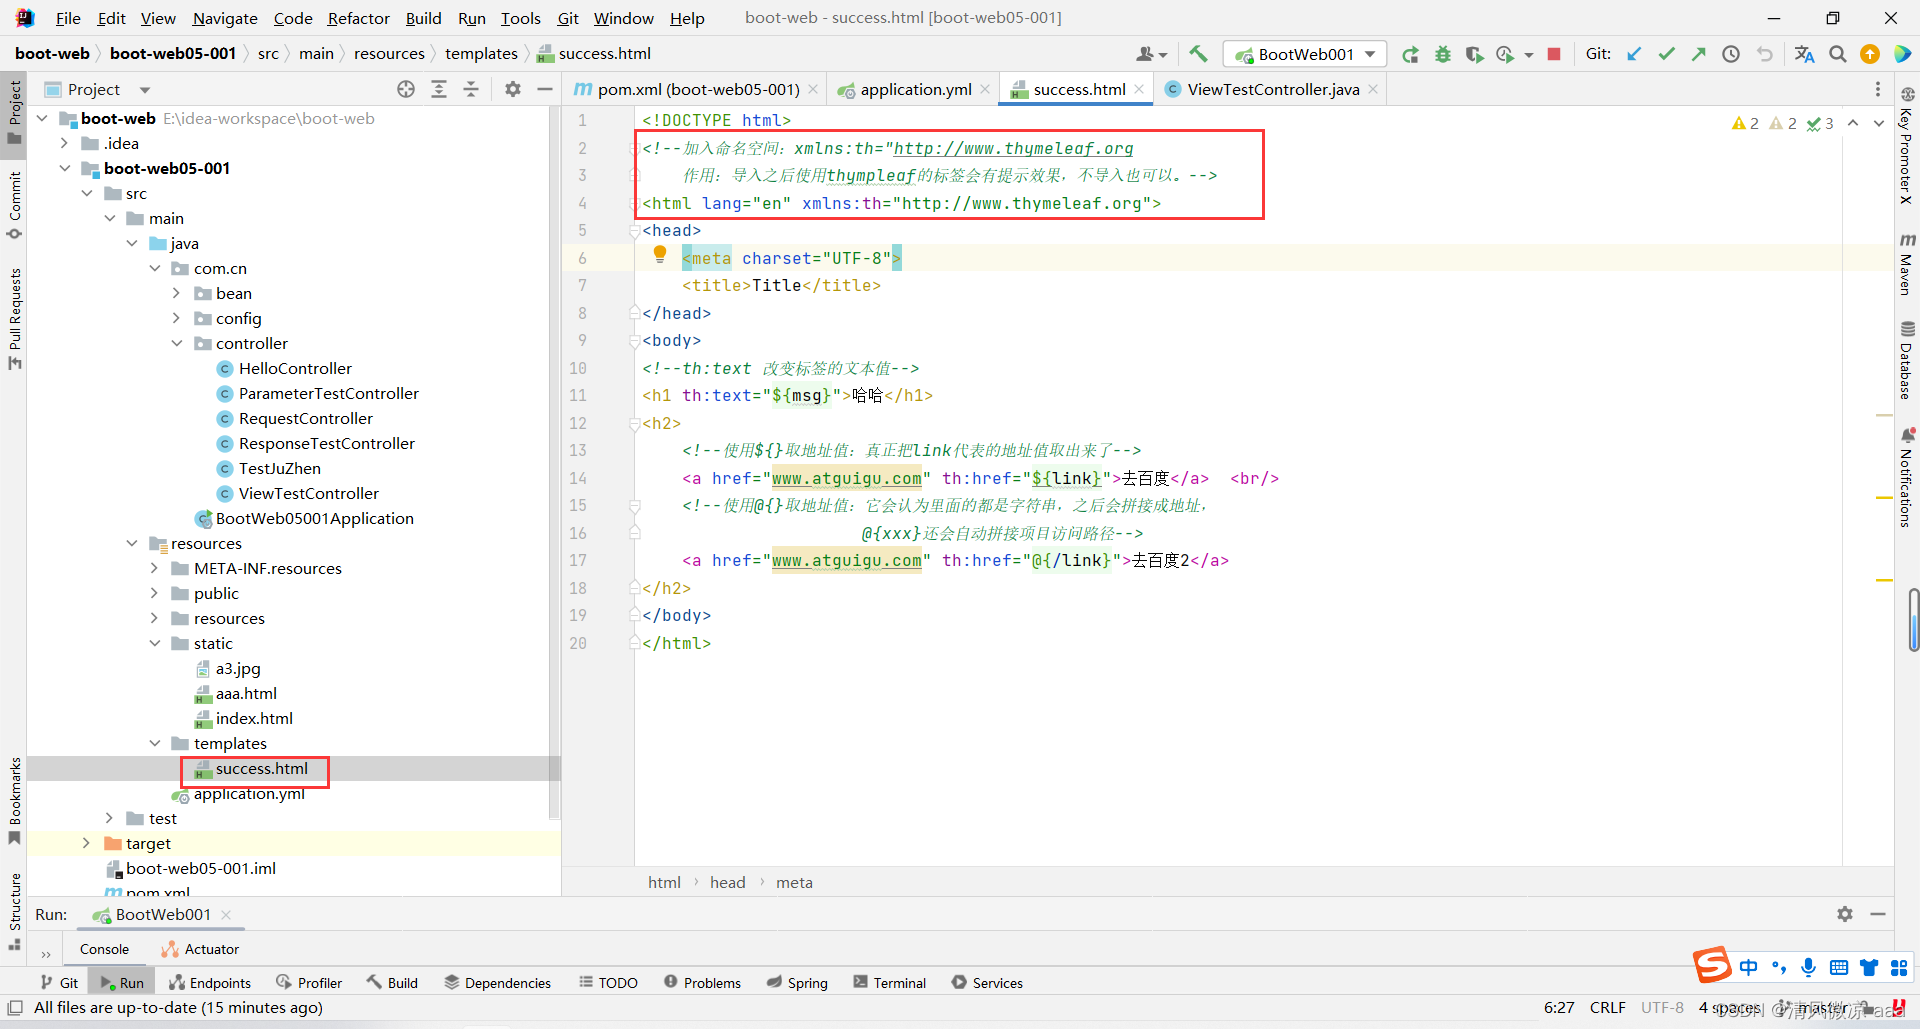Screen dimensions: 1920x1029
Task: Collapse the static folder
Action: 155,643
